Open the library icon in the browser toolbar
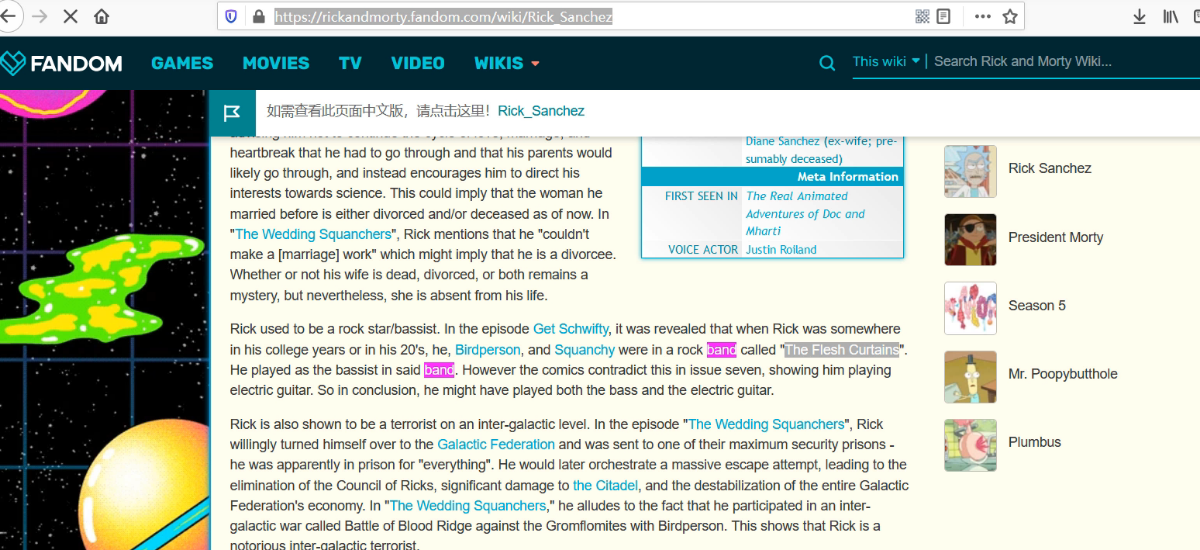This screenshot has width=1200, height=550. [1170, 17]
